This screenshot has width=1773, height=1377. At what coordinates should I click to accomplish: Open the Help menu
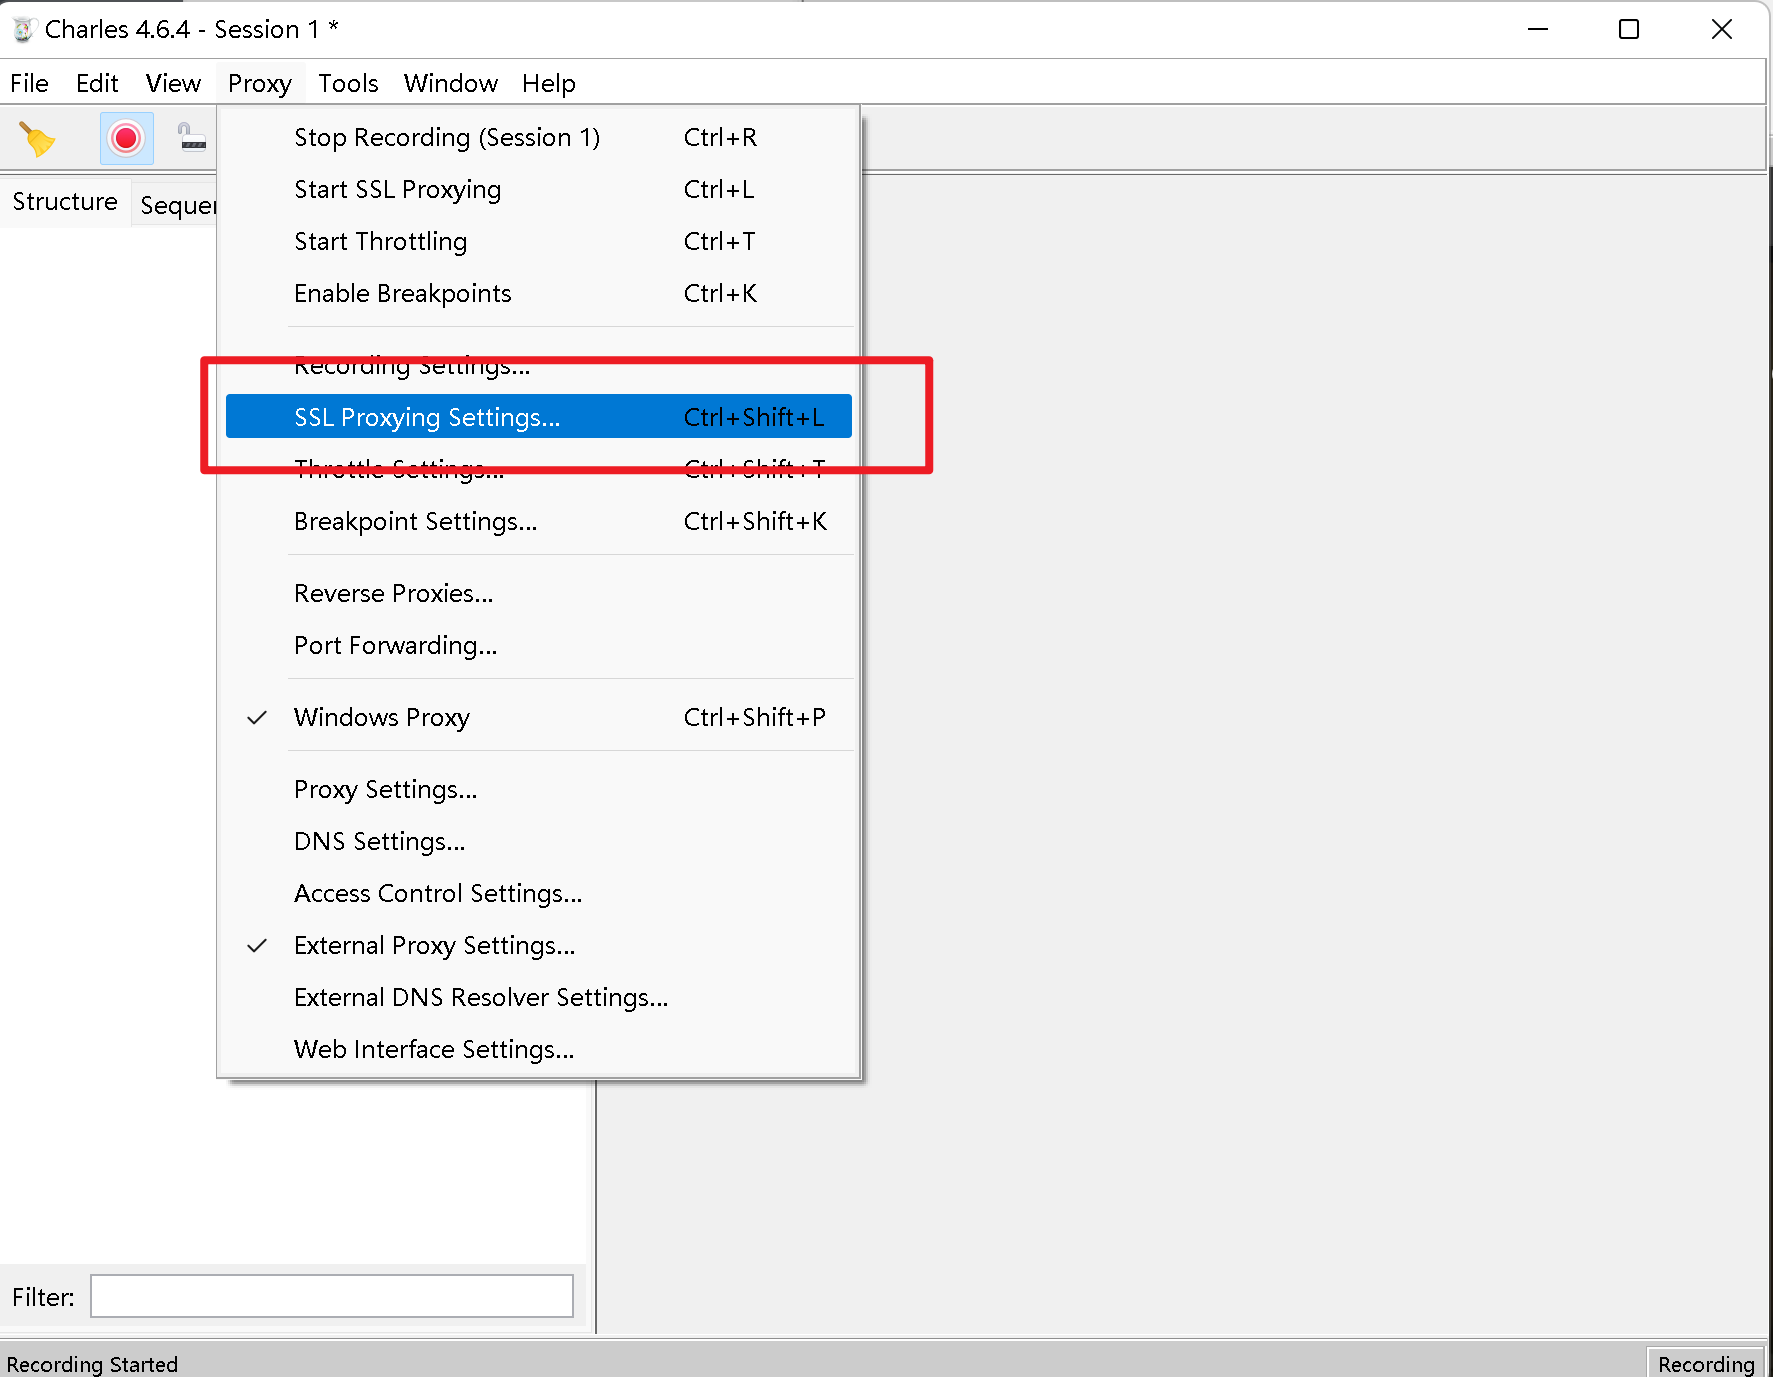point(549,83)
